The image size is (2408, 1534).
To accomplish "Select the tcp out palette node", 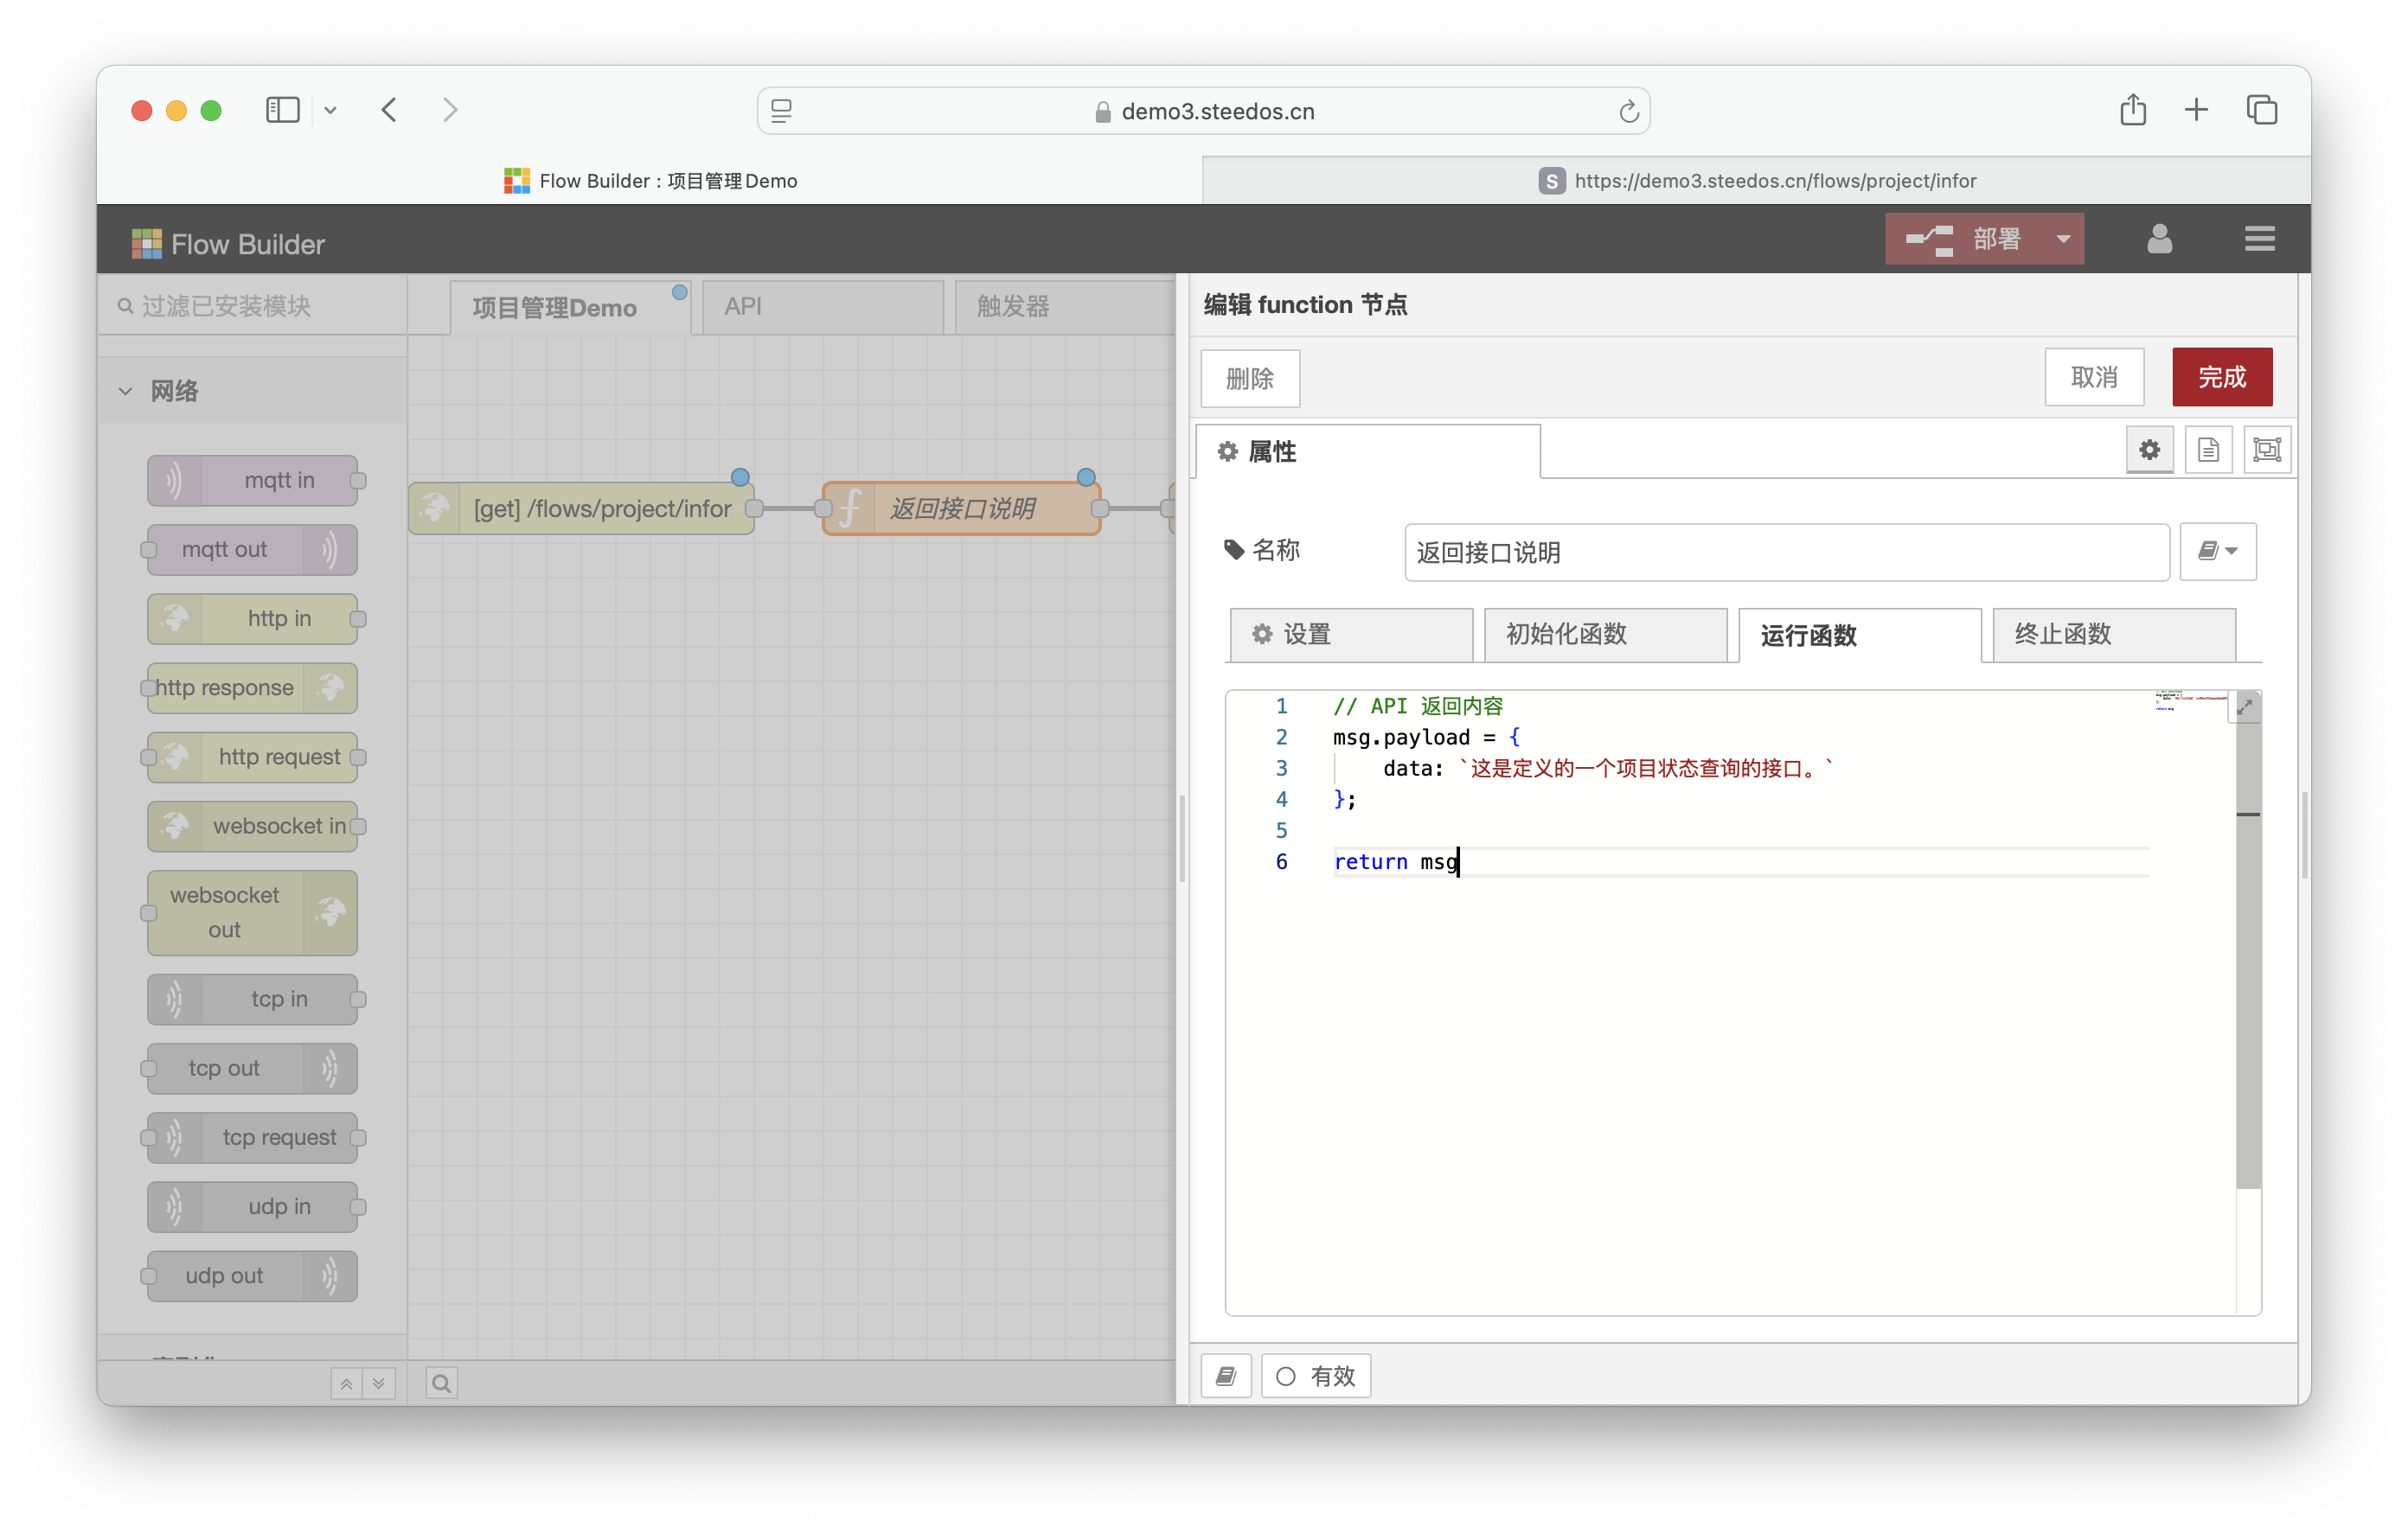I will tap(252, 1067).
